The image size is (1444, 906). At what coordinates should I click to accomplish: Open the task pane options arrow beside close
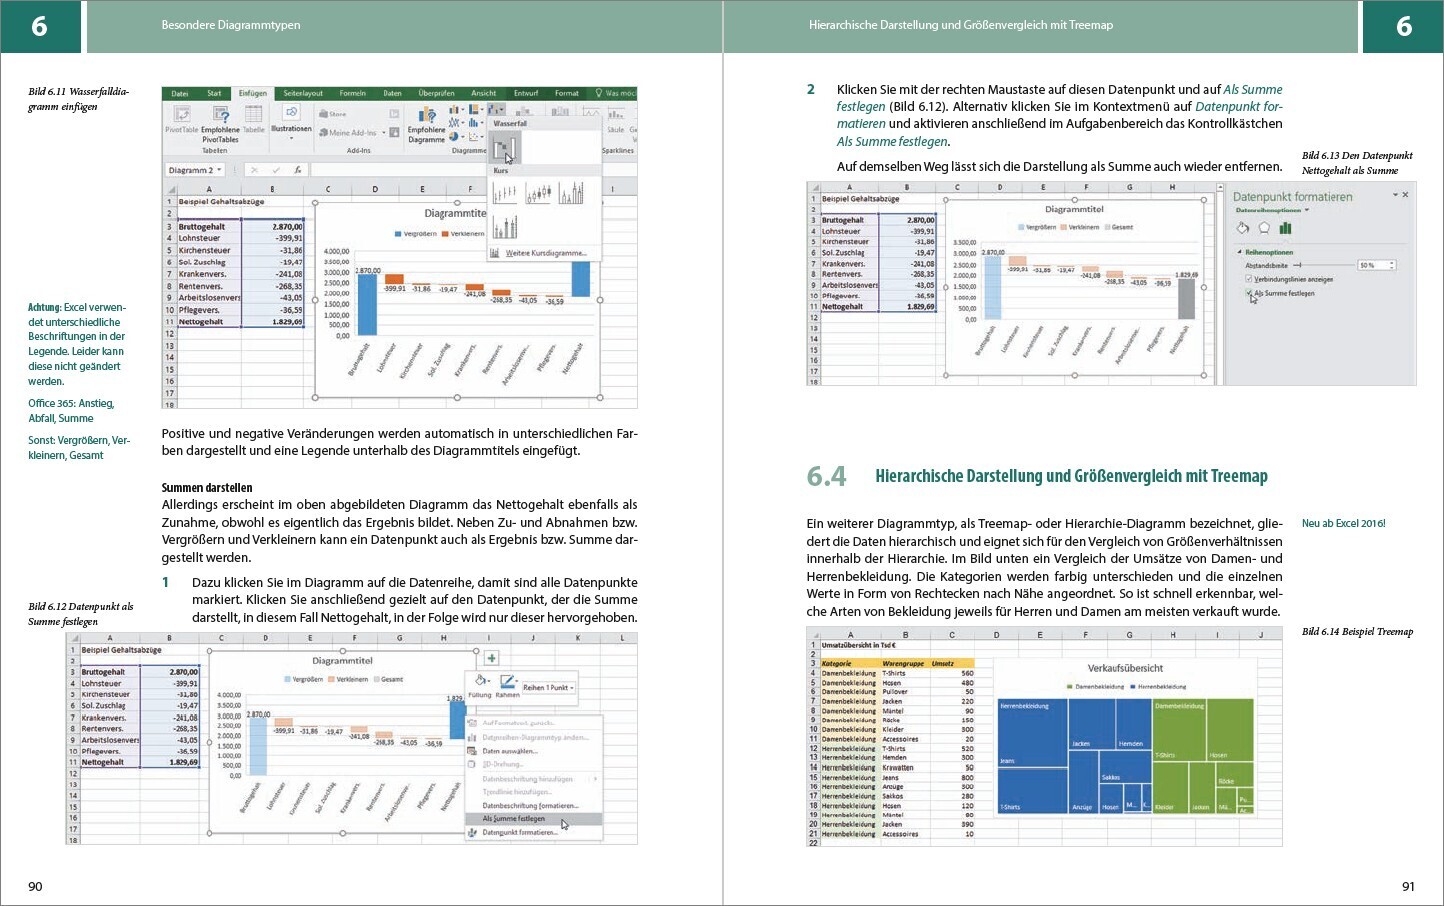tap(1395, 194)
